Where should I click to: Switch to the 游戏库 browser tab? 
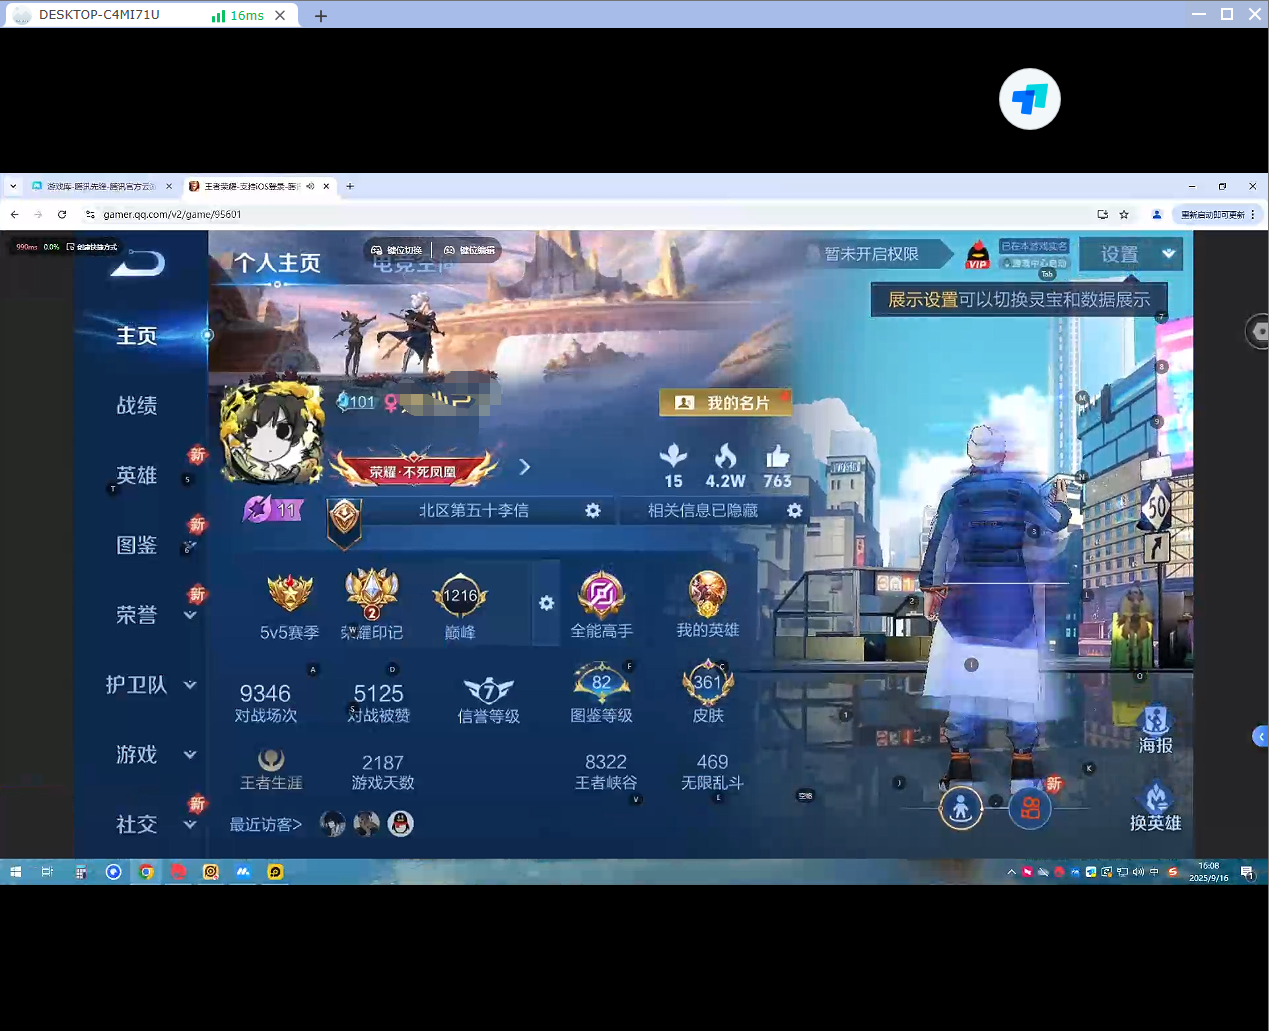click(100, 186)
